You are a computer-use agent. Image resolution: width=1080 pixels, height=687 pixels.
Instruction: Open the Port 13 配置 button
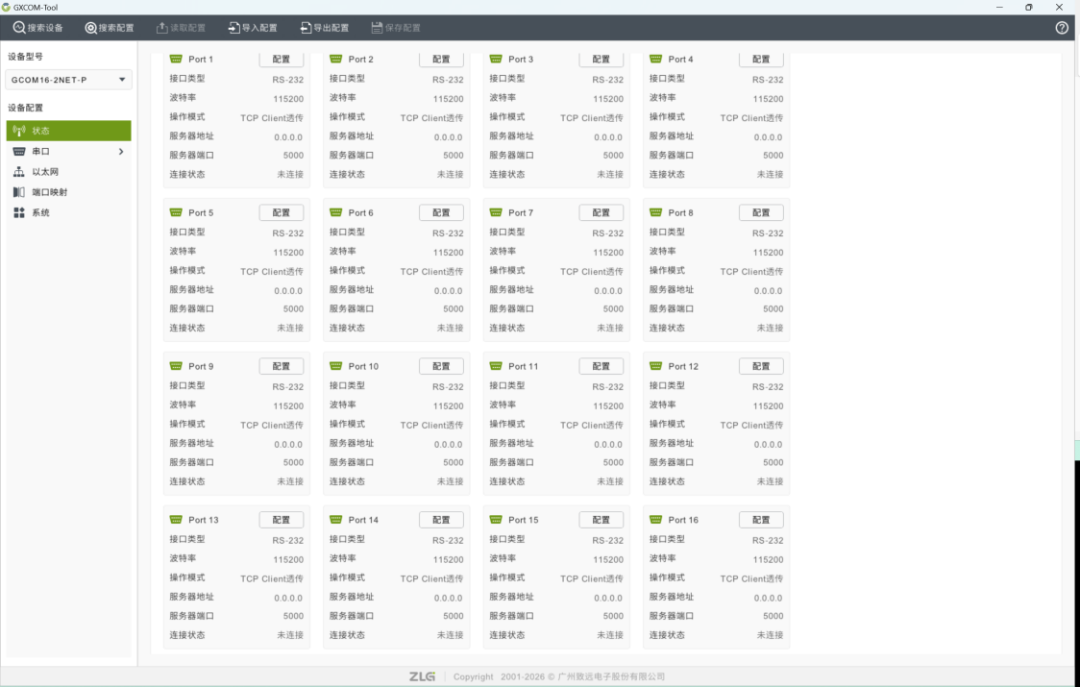coord(281,520)
